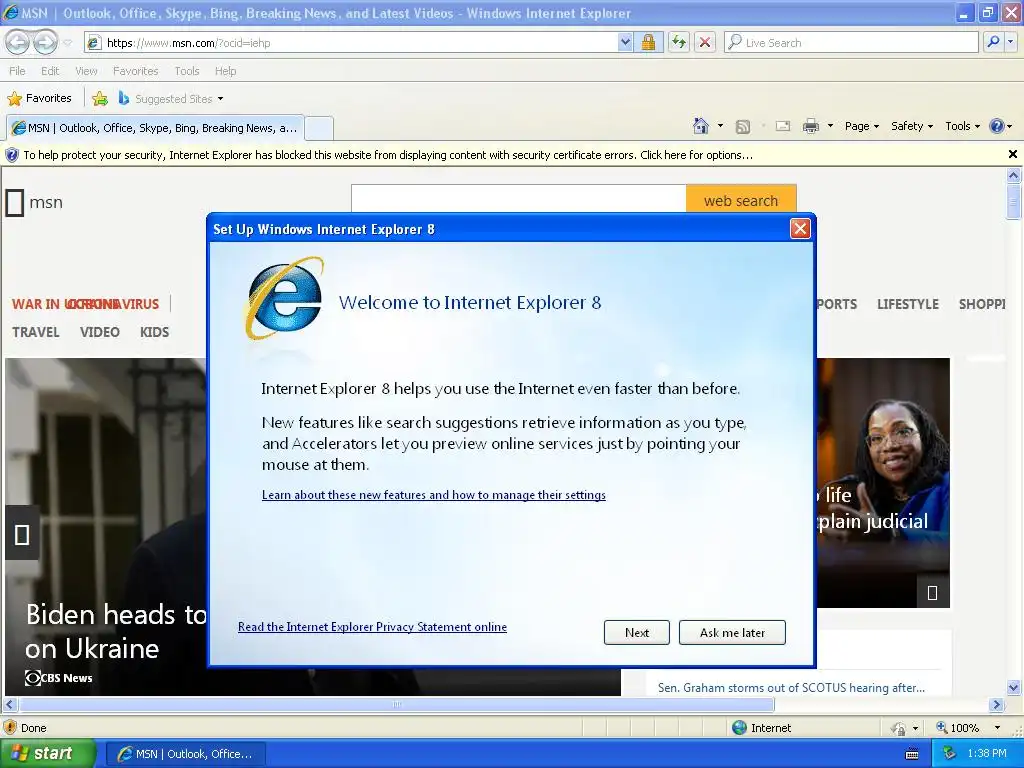1024x768 pixels.
Task: Open the Page command dropdown
Action: point(861,126)
